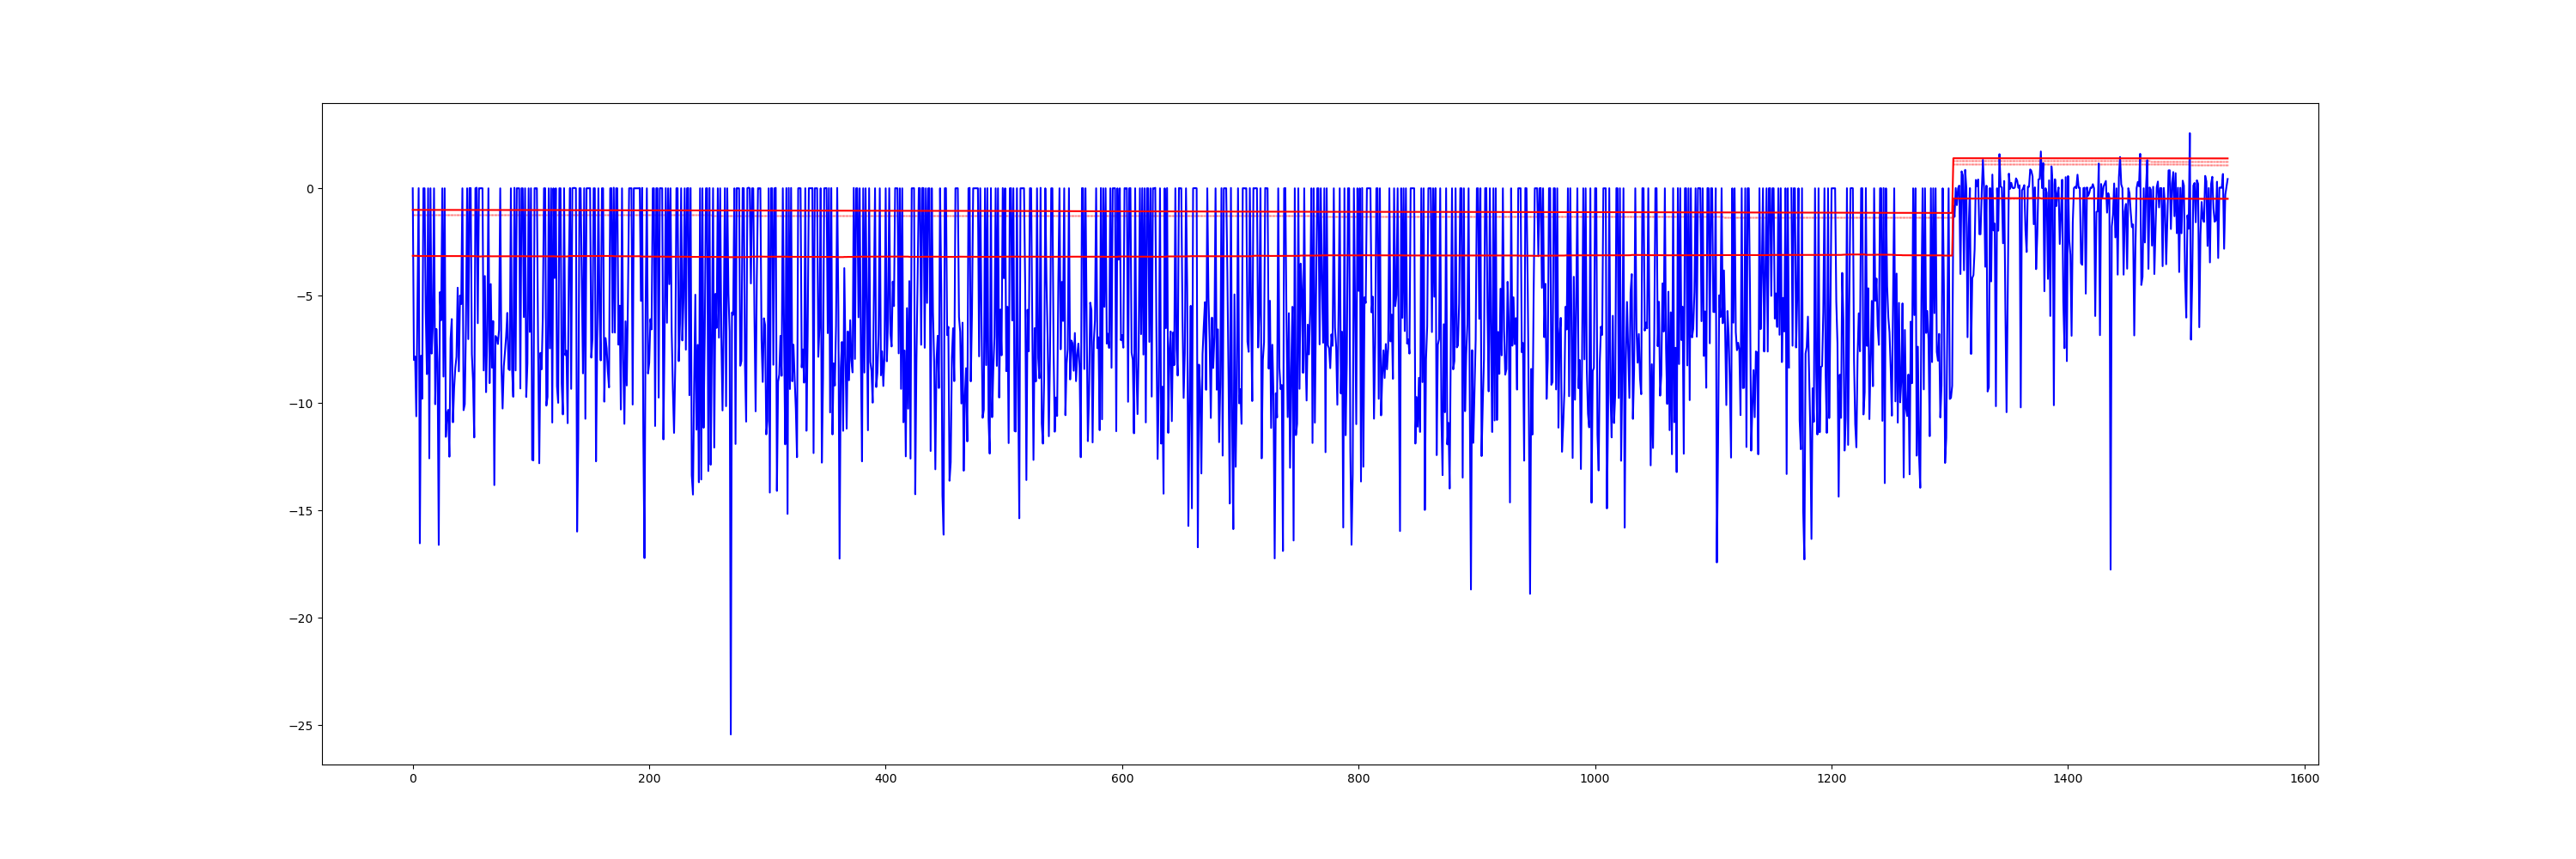Click the y-axis tick label −5
2576x859 pixels.
303,296
